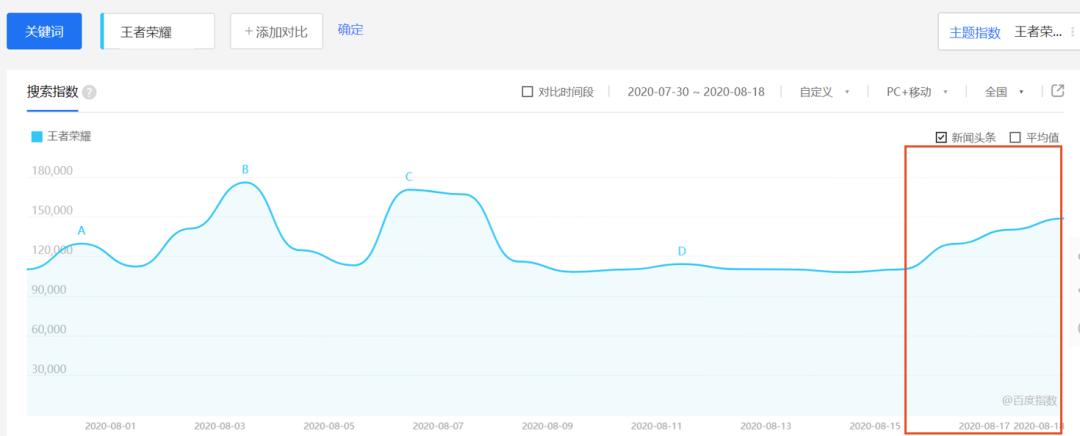Click news marker B on chart

245,169
